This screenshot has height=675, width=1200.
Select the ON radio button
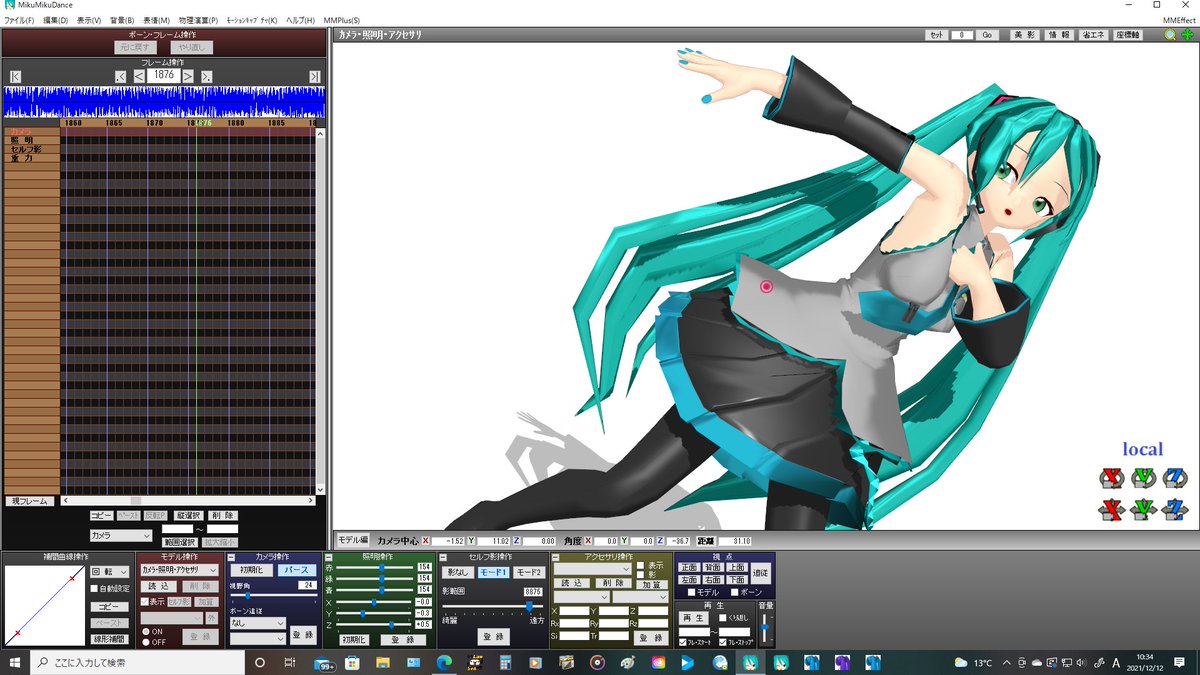point(145,631)
